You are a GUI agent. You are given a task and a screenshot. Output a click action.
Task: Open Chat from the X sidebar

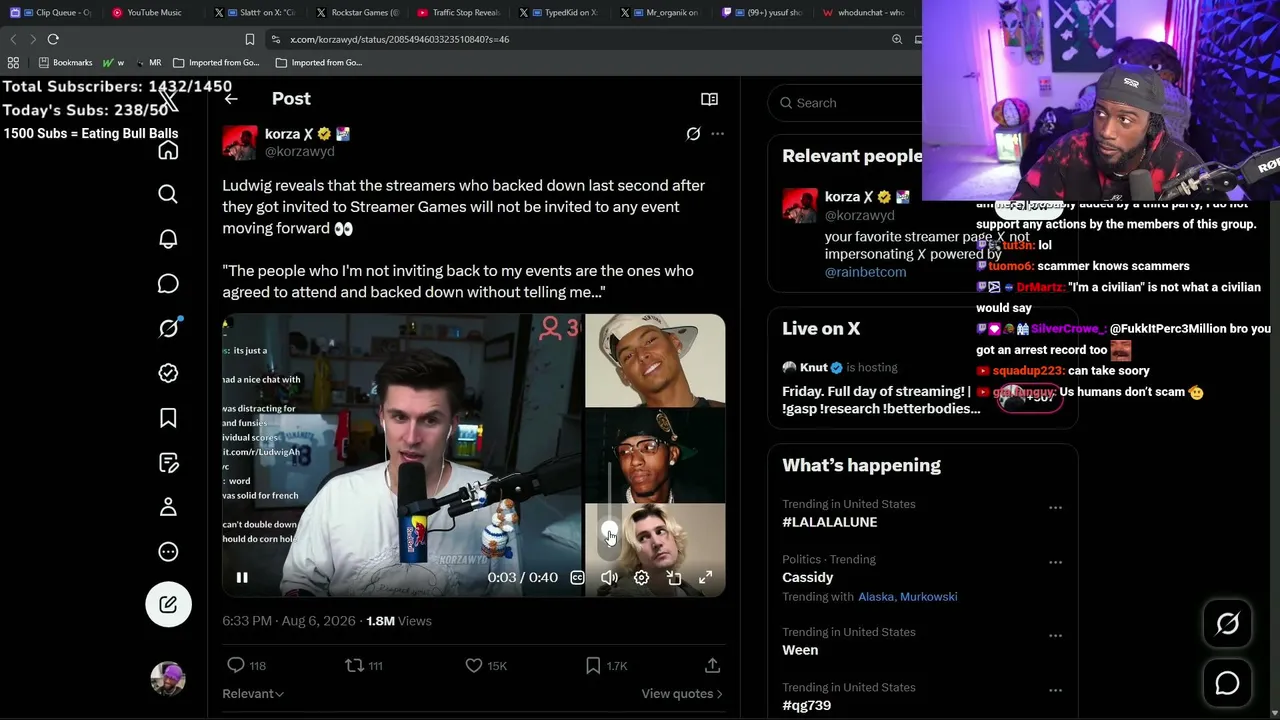[168, 284]
